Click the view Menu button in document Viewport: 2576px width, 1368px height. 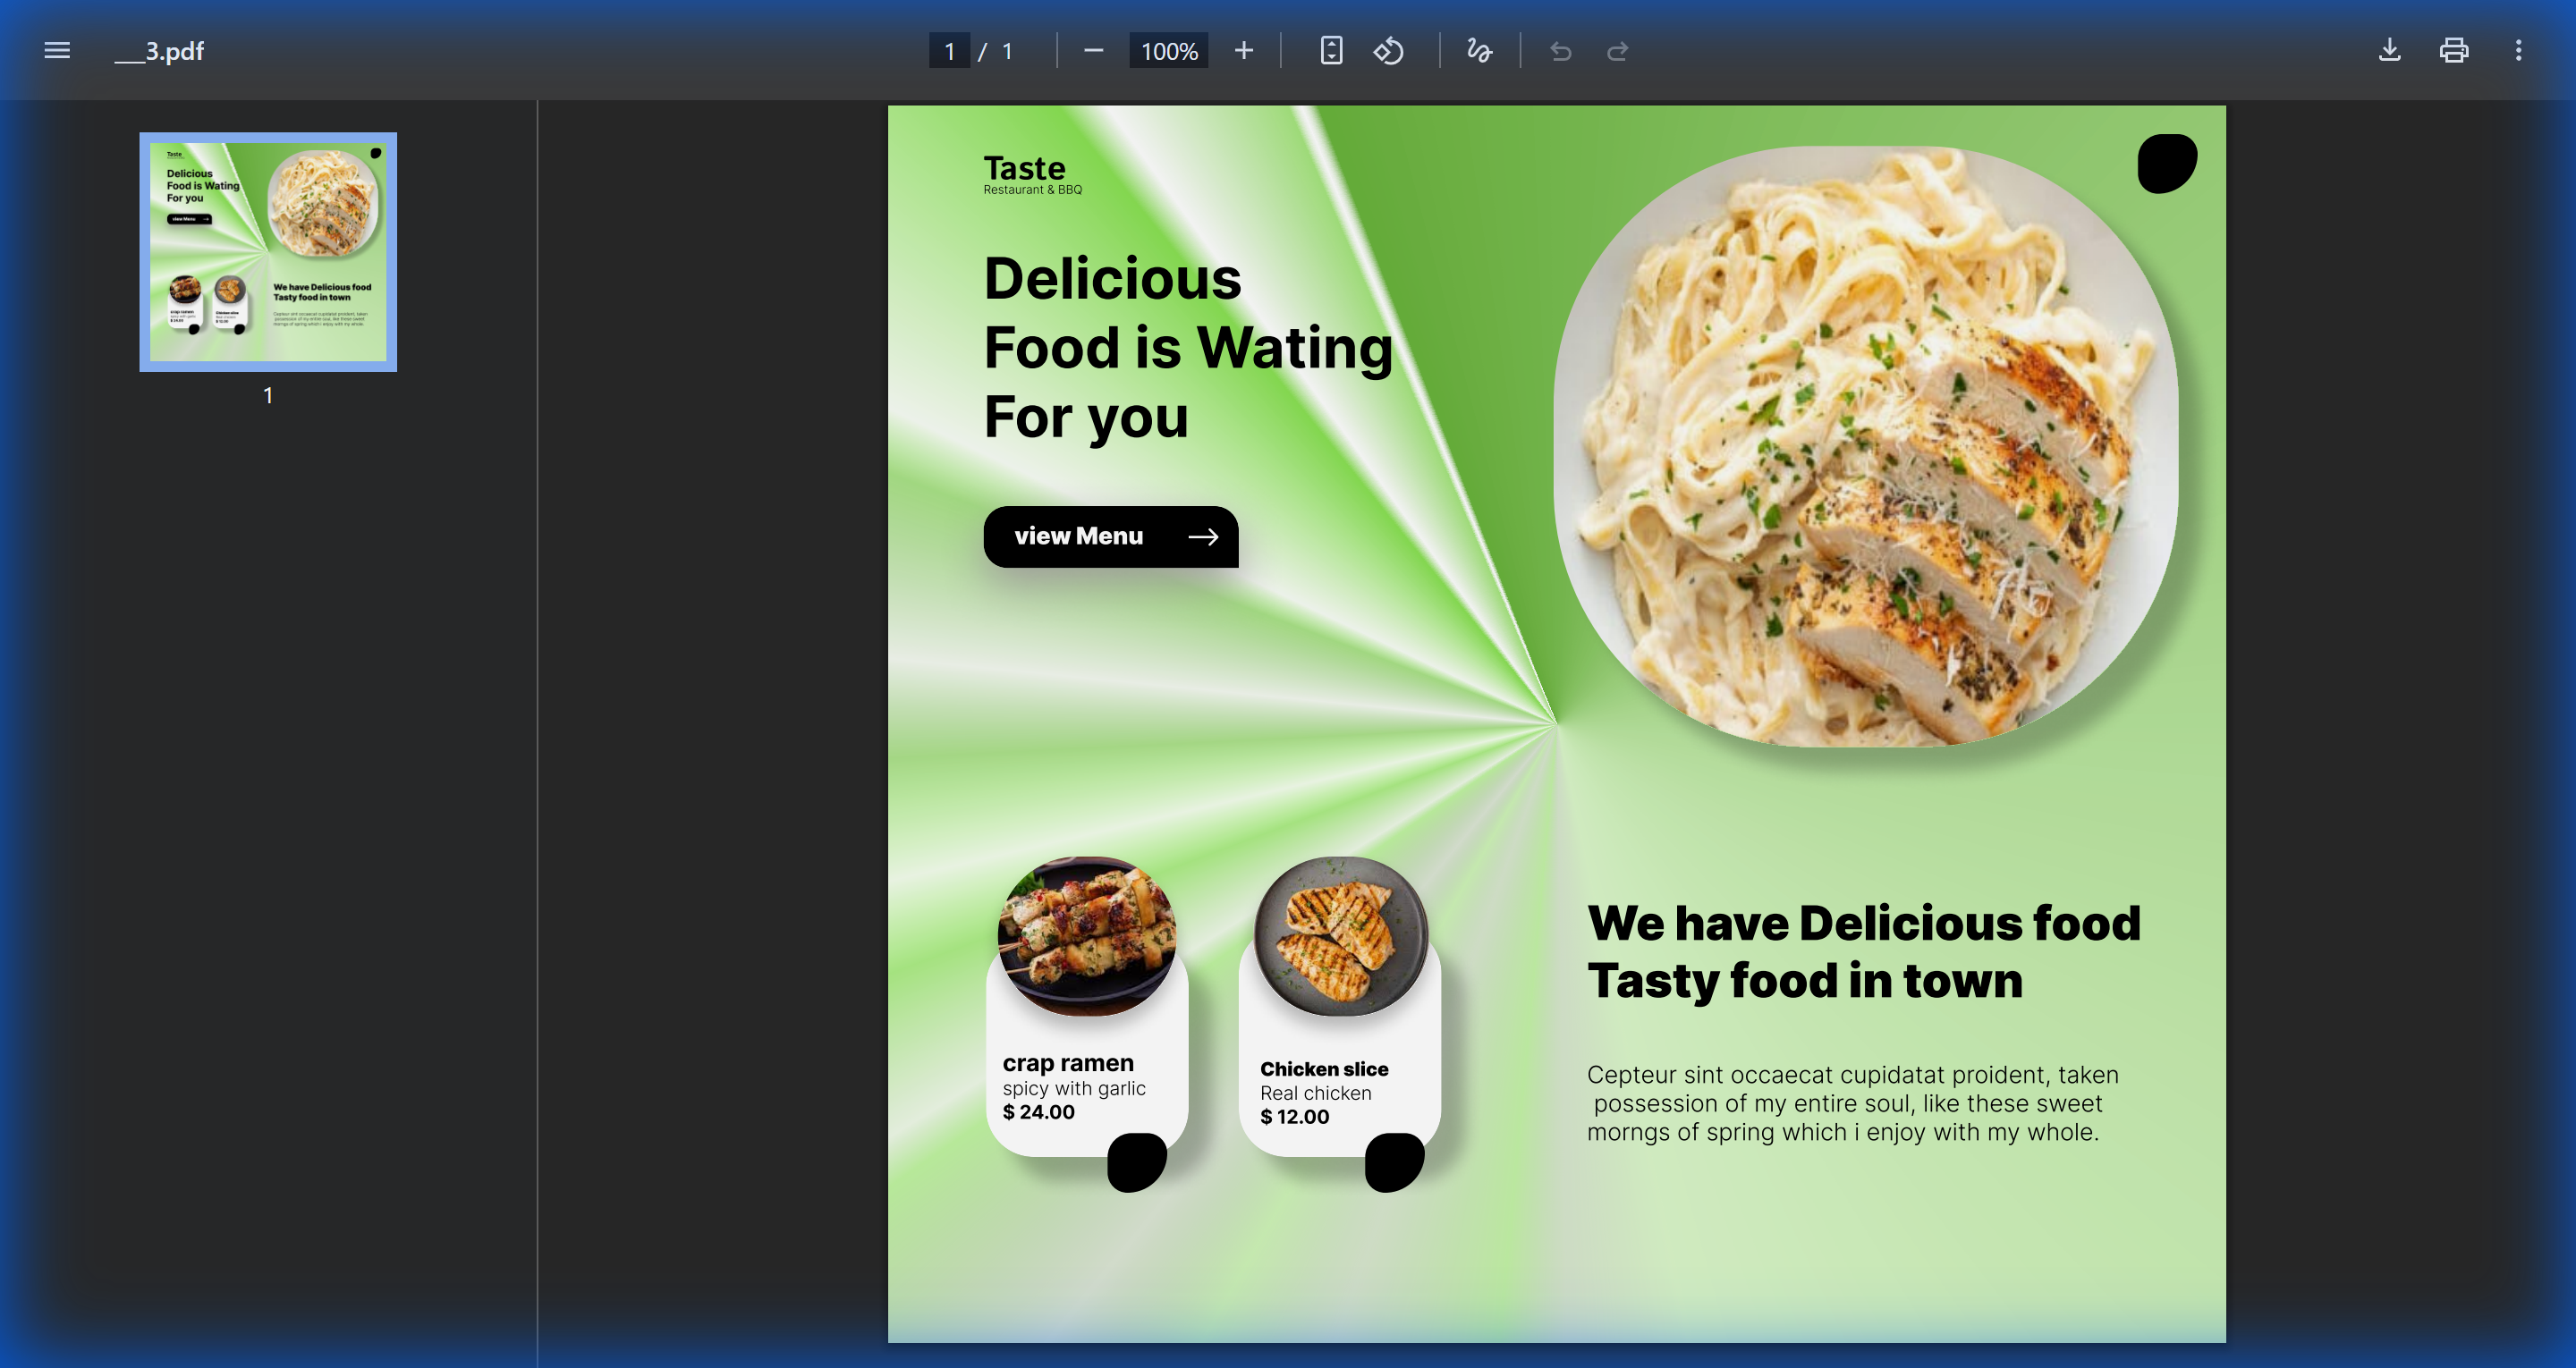pyautogui.click(x=1110, y=537)
